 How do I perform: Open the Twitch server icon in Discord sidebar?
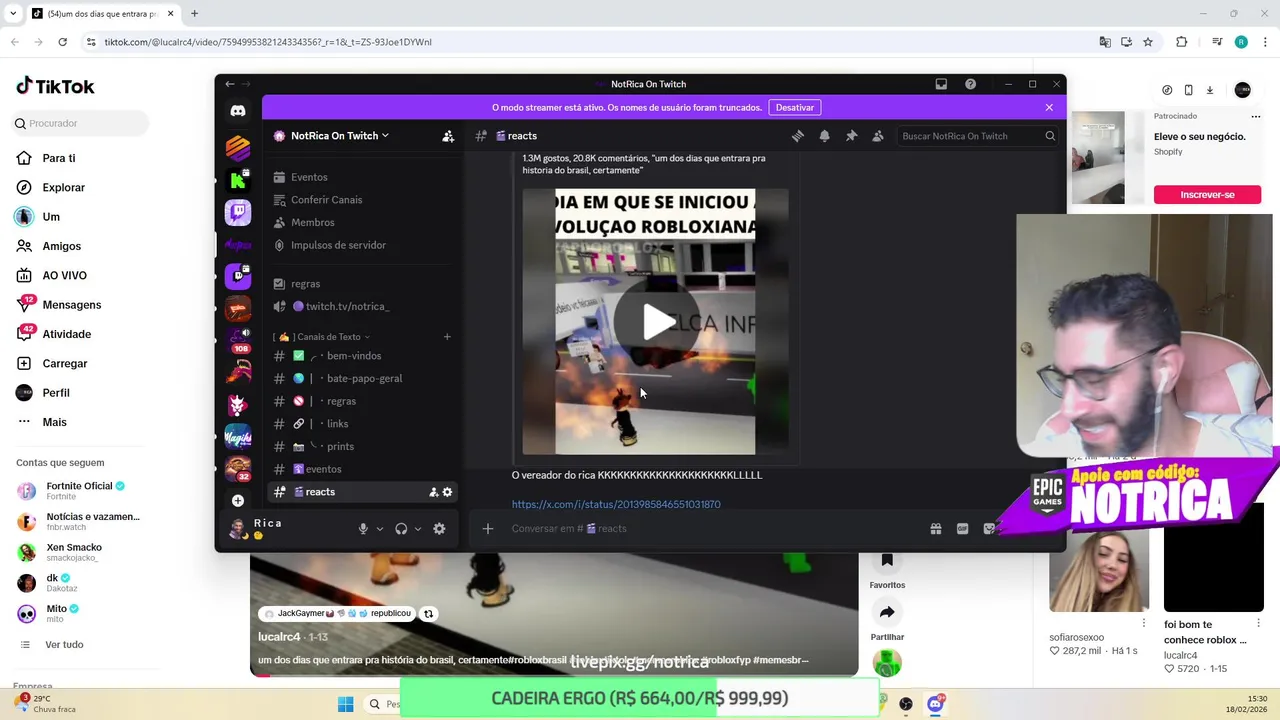click(238, 212)
